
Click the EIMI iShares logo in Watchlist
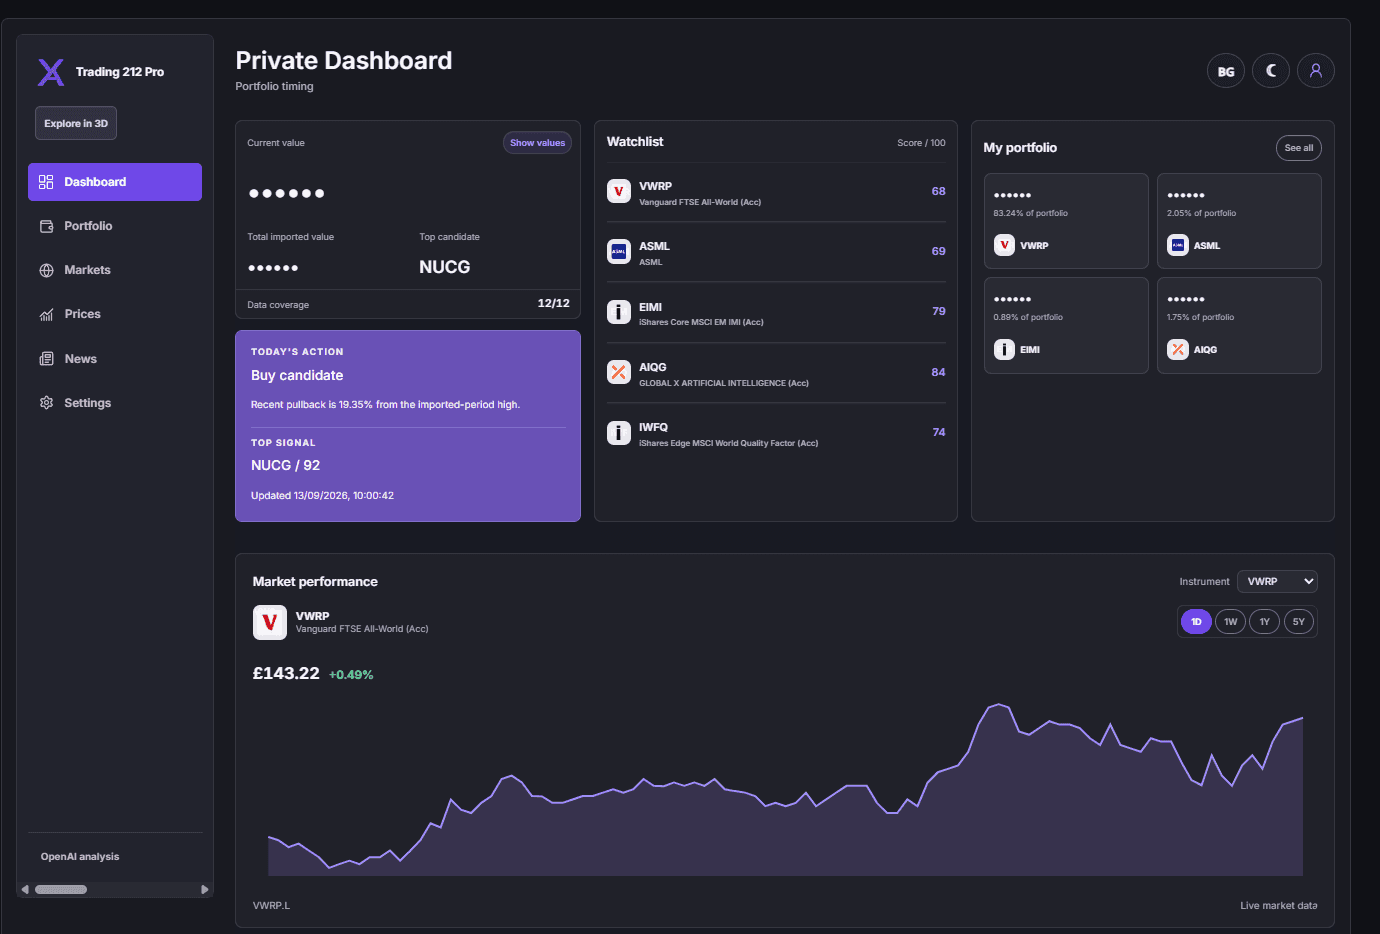click(619, 312)
